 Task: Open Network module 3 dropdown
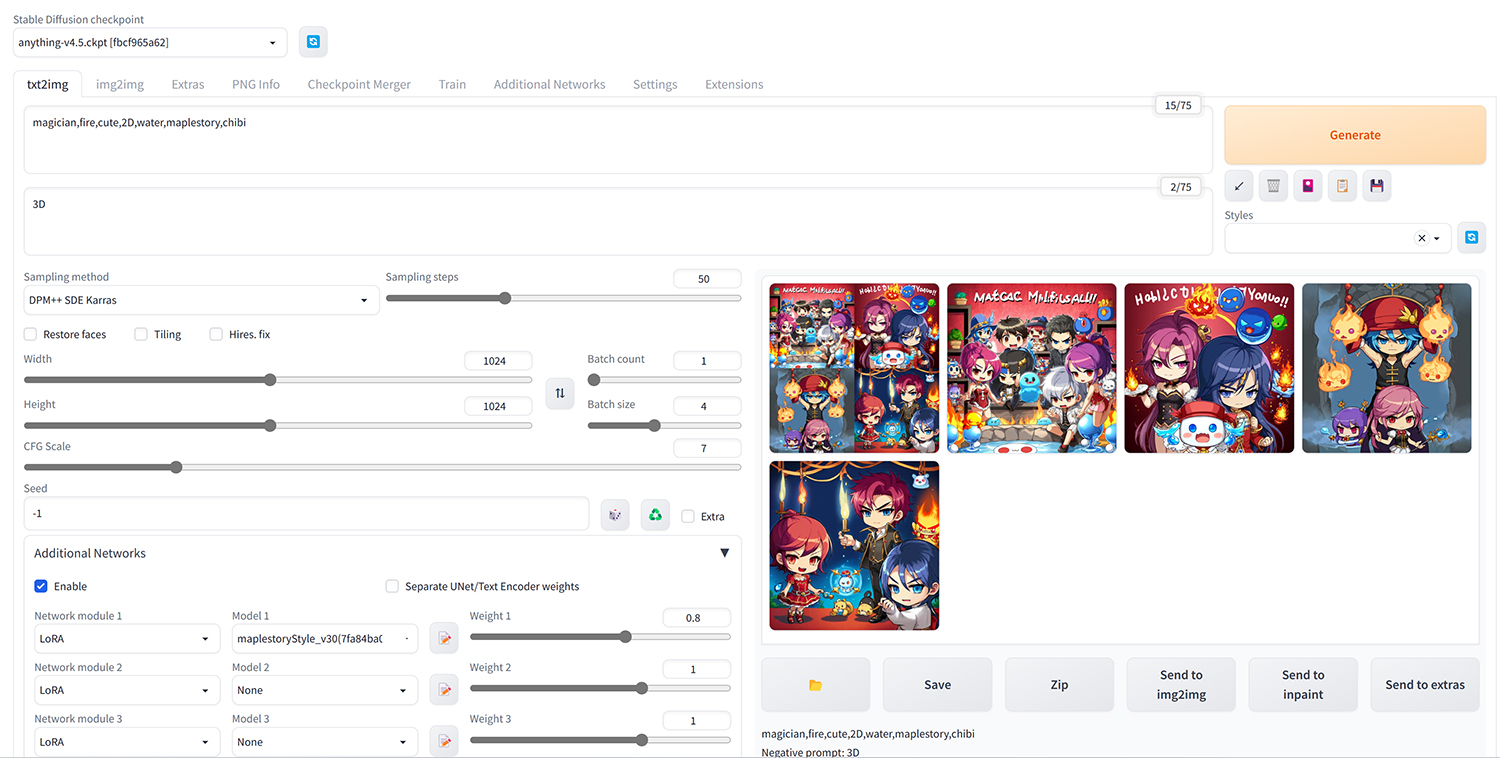point(127,742)
